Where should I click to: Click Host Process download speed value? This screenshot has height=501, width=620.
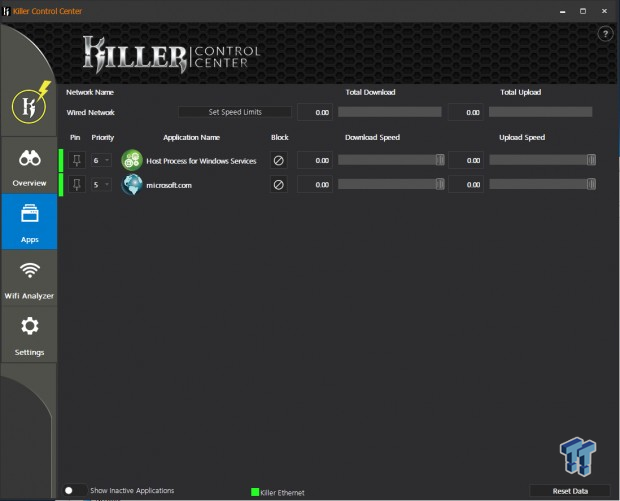(x=315, y=161)
